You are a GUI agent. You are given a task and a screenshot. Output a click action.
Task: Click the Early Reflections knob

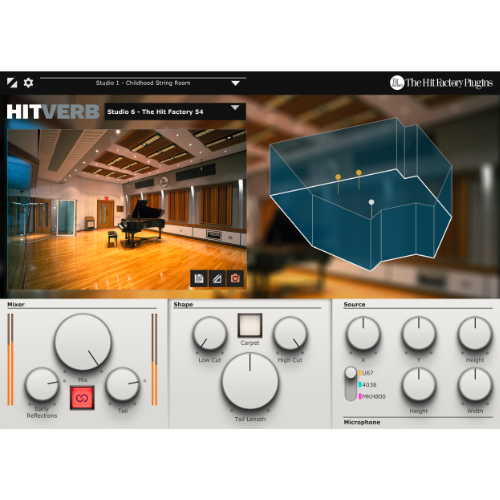42,384
